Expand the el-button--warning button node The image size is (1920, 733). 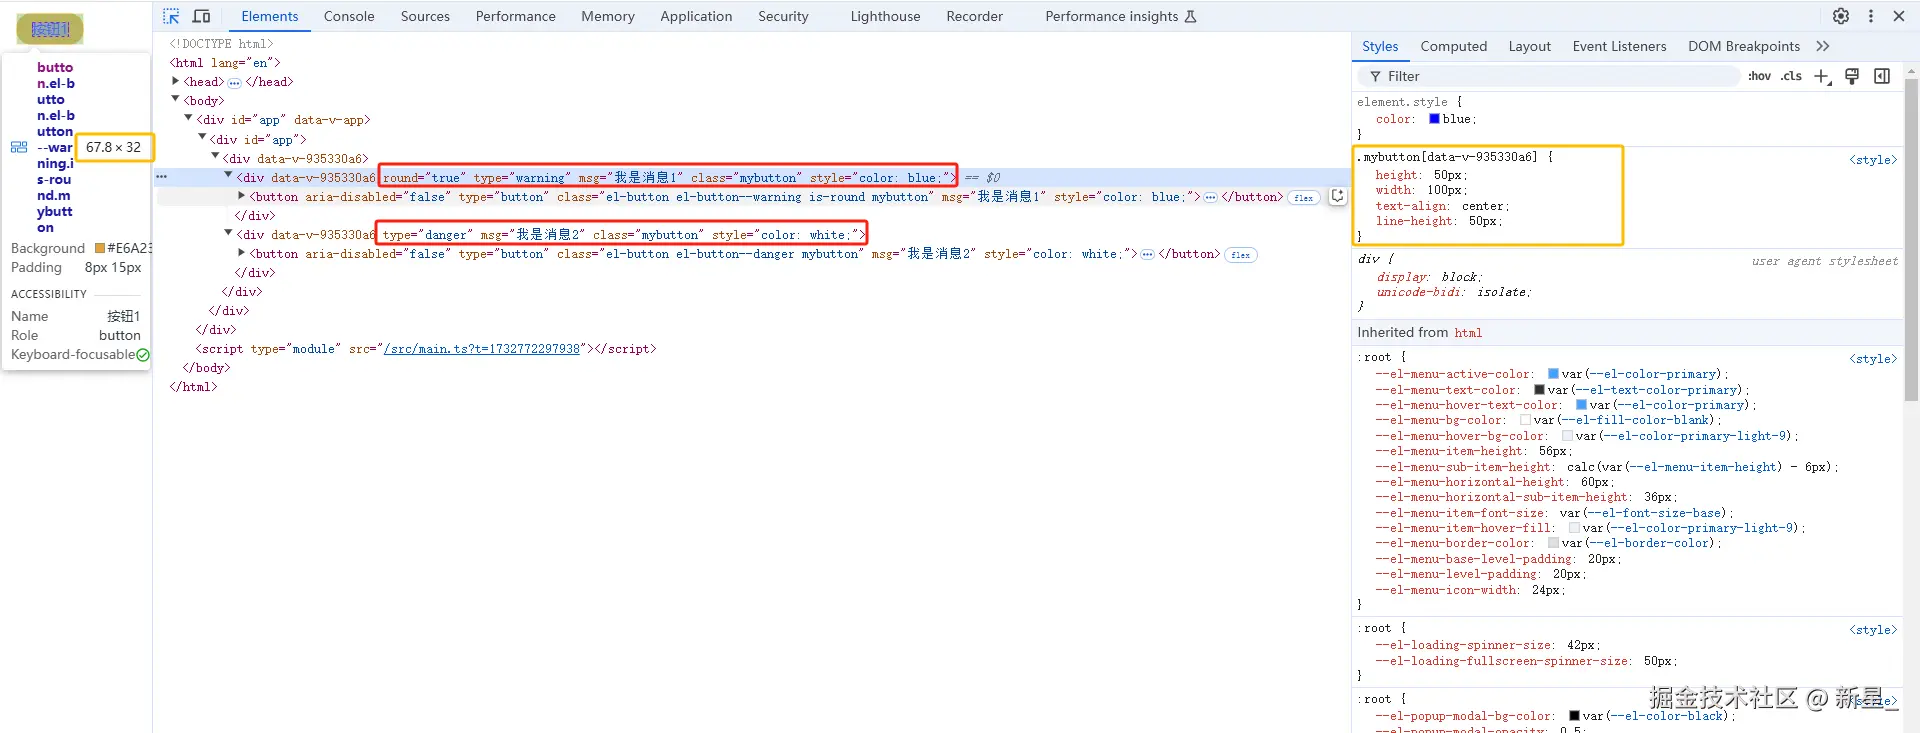pyautogui.click(x=241, y=195)
